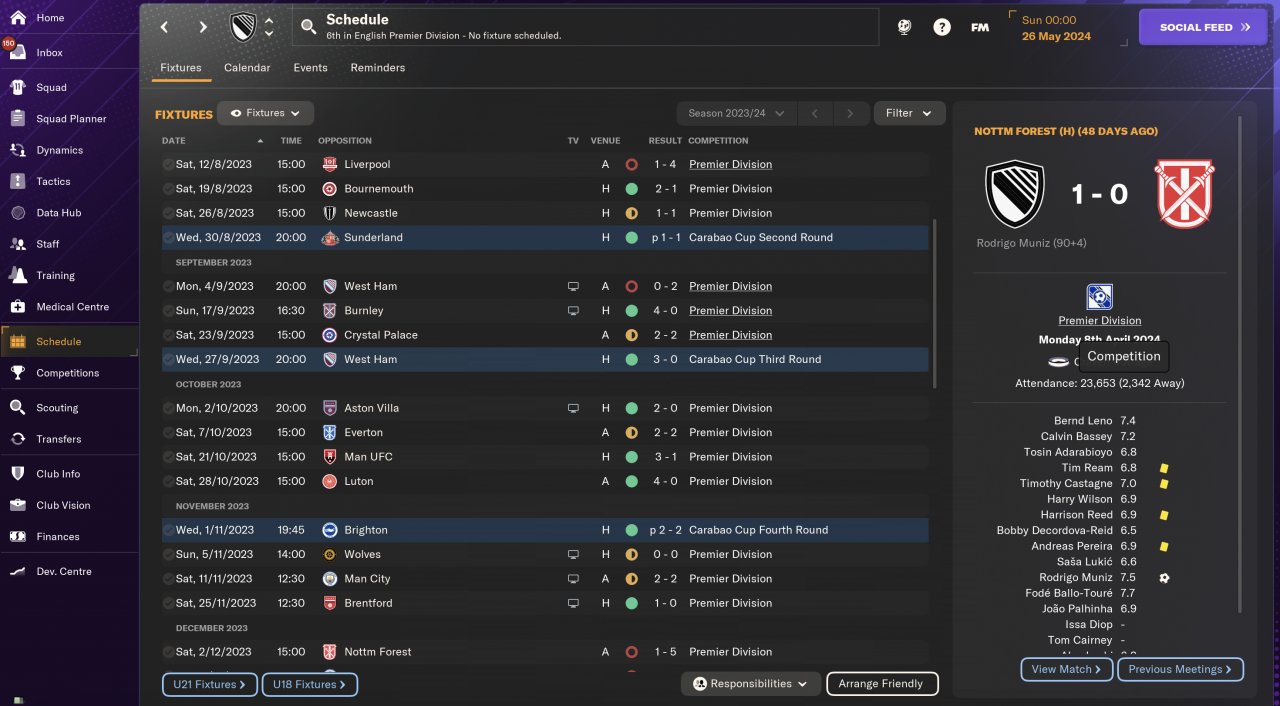Toggle the circle marker beside Burnley fixture
Screen dimensions: 1280x706
click(x=168, y=310)
